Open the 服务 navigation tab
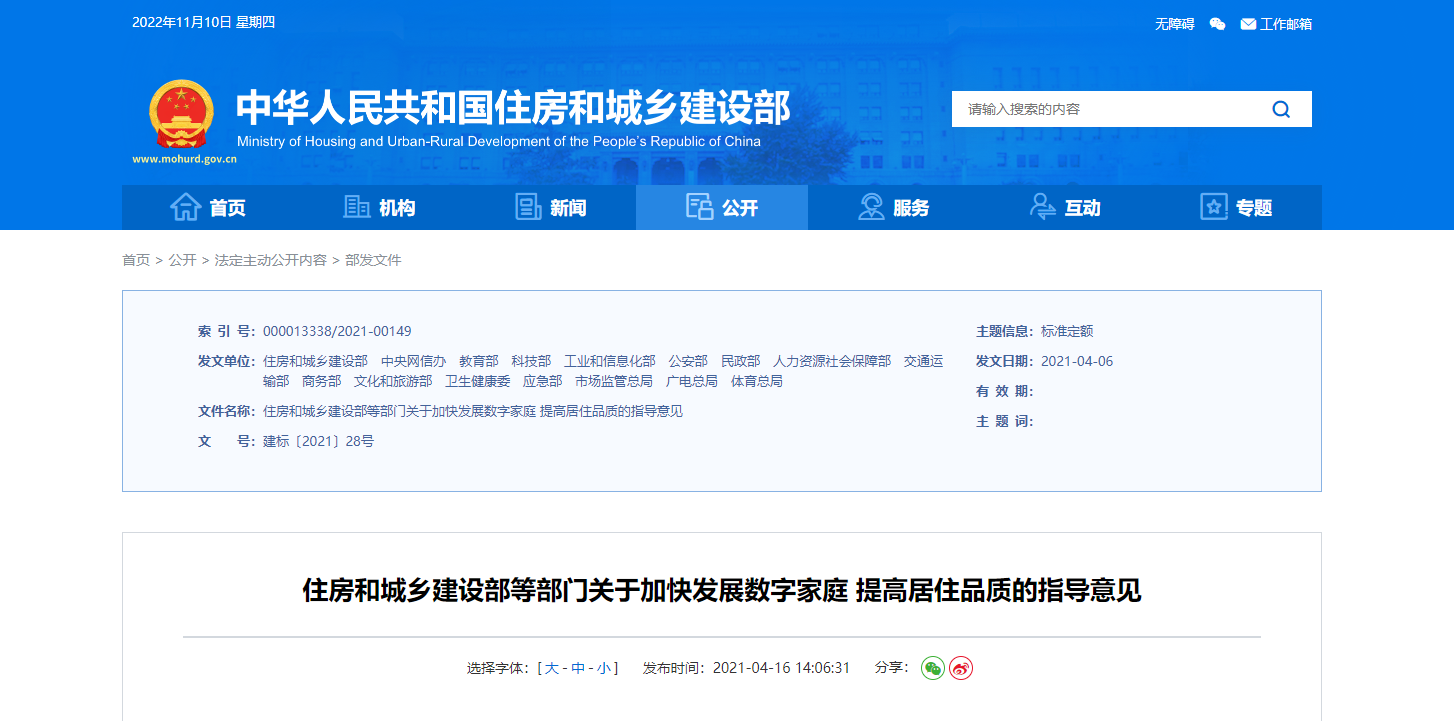Viewport: 1454px width, 721px height. 893,207
